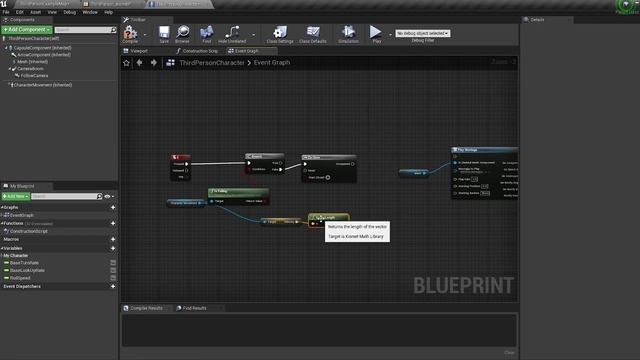Add a new variable with the Variables plus icon
Screen dimensions: 640x360
pyautogui.click(x=113, y=248)
